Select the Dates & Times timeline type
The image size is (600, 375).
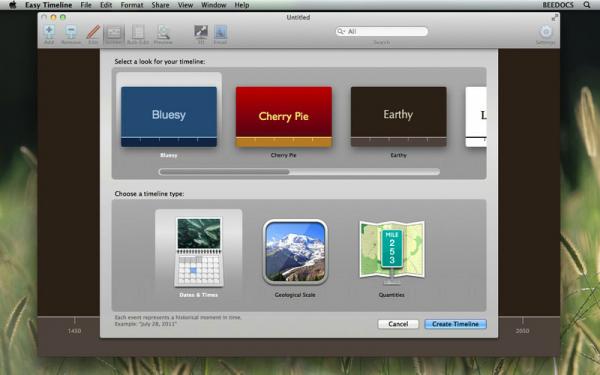click(x=199, y=254)
